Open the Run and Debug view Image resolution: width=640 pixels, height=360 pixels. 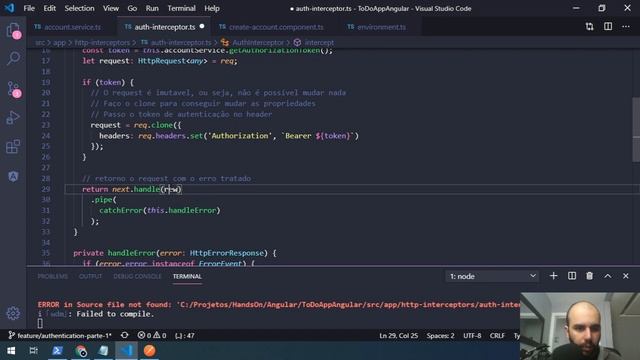click(13, 118)
